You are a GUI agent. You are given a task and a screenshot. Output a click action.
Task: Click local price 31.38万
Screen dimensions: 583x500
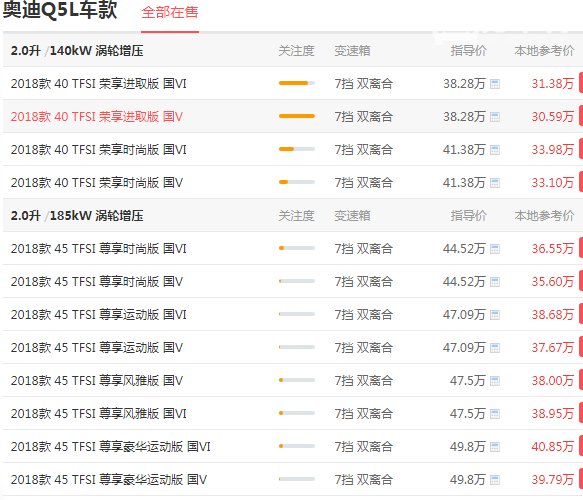(553, 84)
